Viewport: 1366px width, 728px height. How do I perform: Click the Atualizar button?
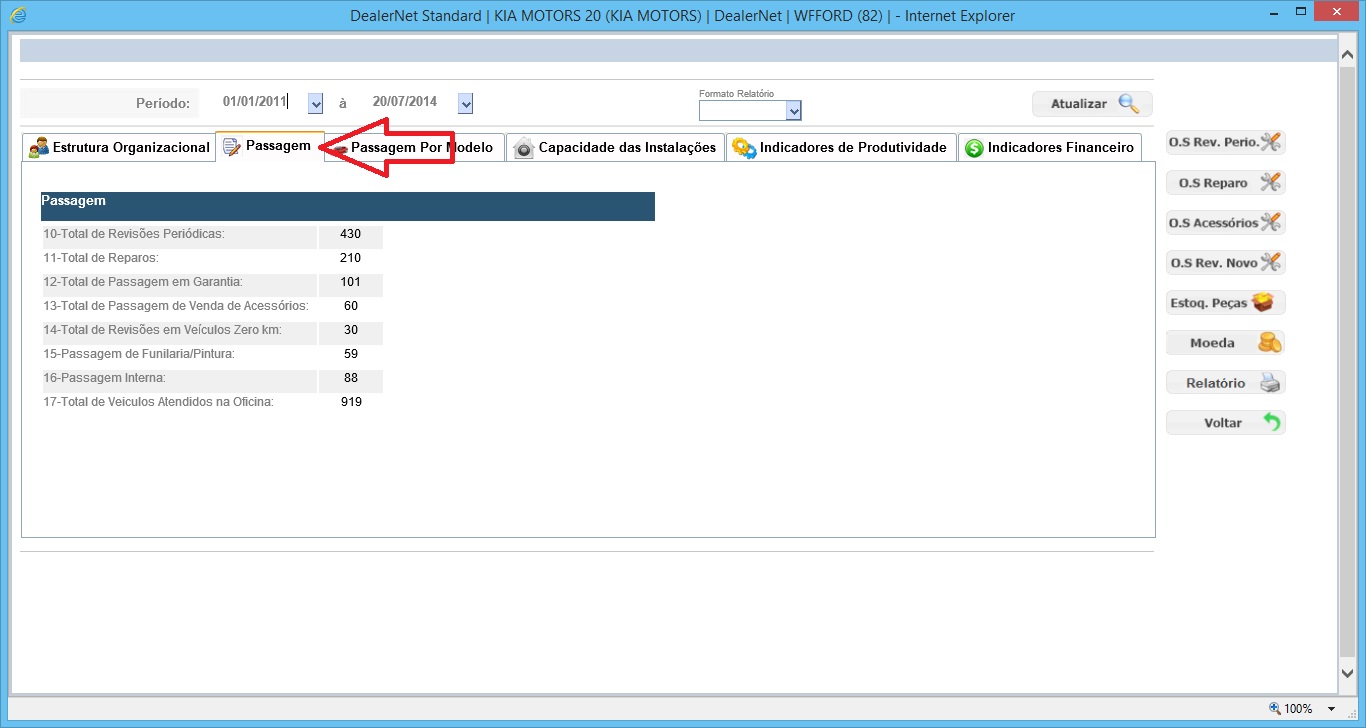[1092, 104]
